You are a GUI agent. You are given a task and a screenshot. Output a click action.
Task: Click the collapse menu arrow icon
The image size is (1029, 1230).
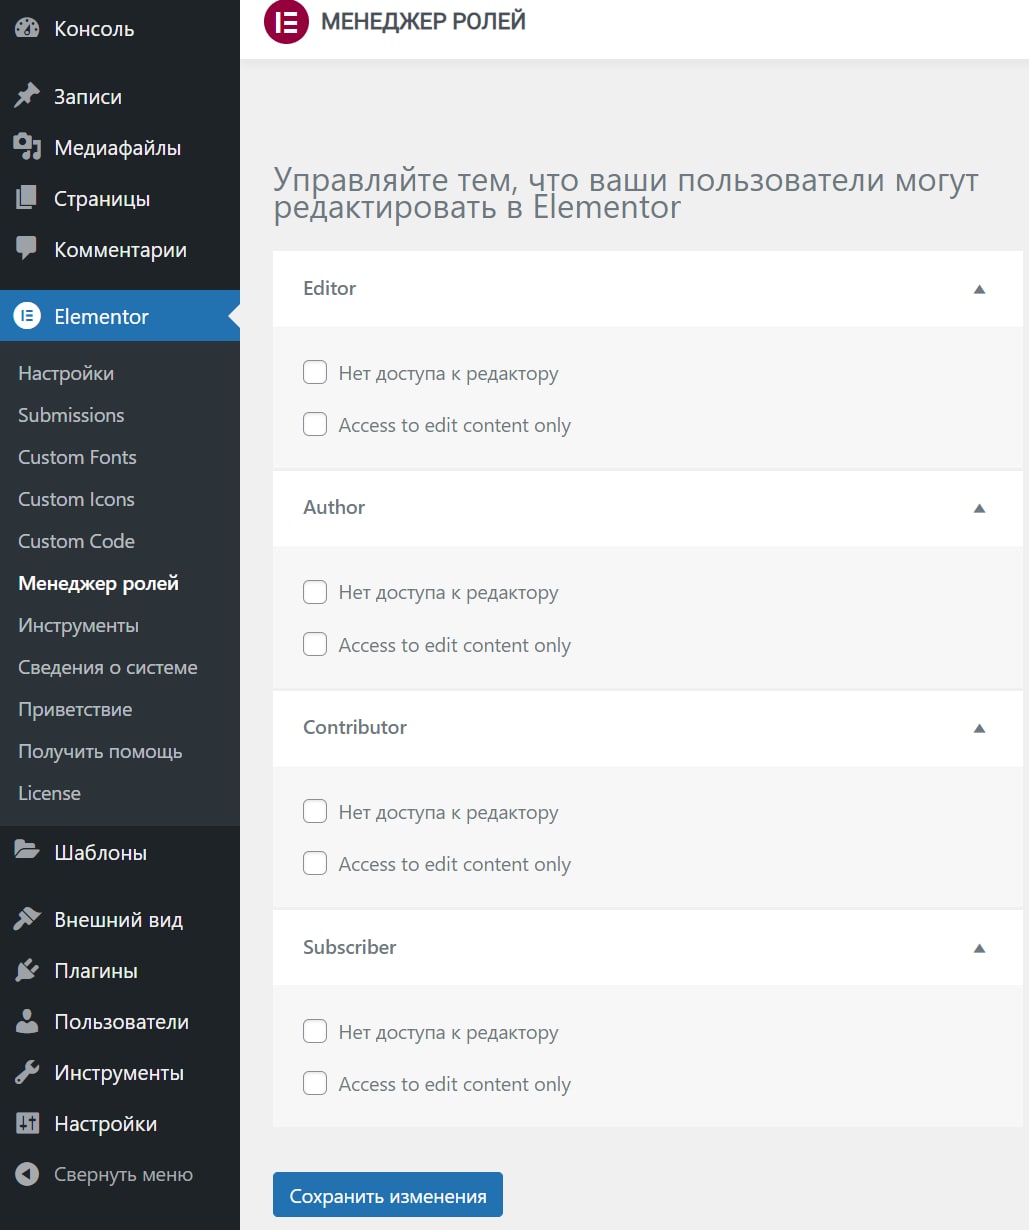27,1174
